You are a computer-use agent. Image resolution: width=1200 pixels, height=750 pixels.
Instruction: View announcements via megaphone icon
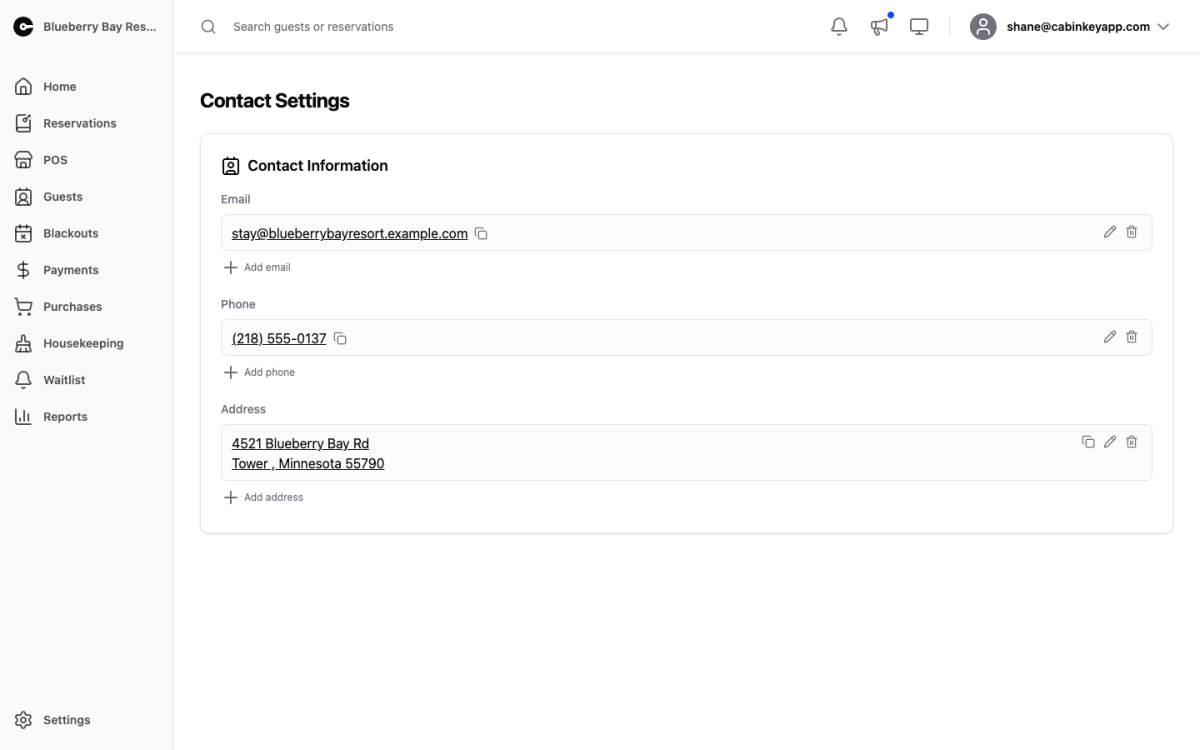coord(879,27)
